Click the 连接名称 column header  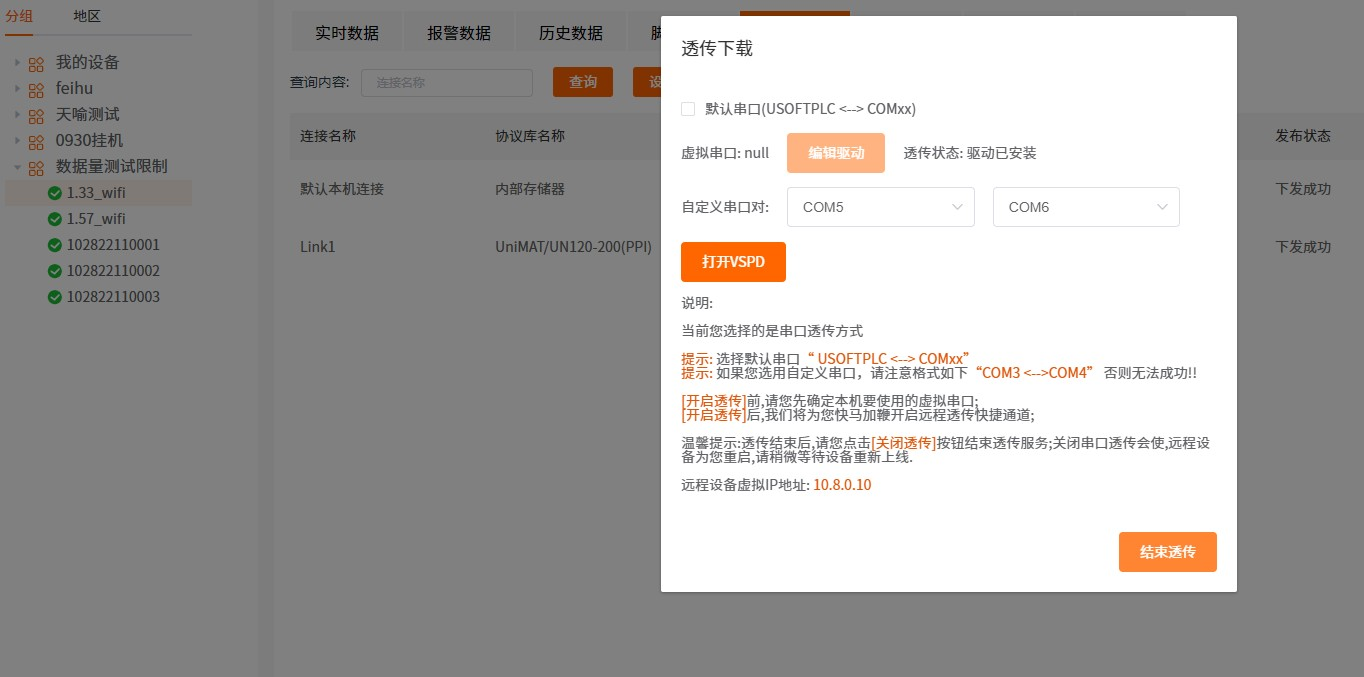328,136
